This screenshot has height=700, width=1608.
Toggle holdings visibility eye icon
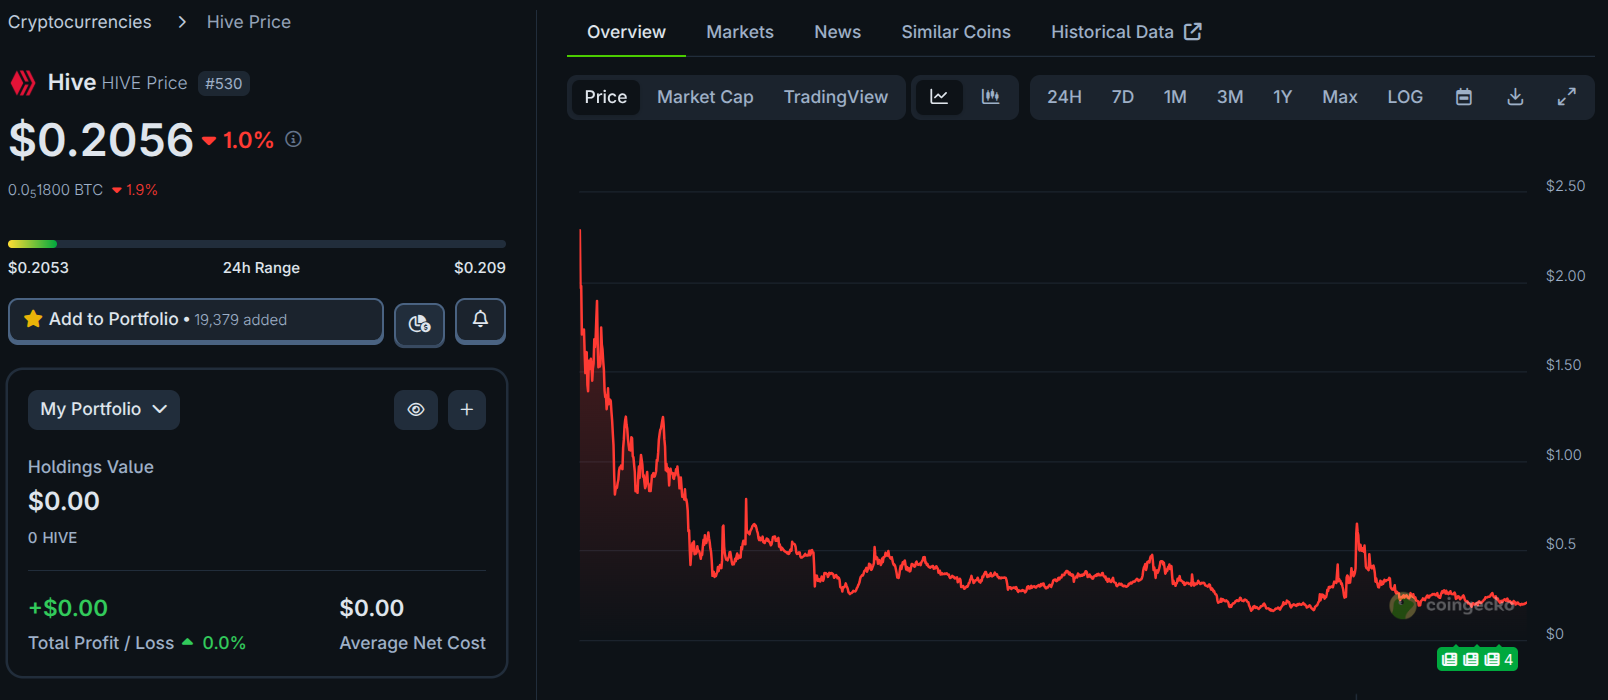tap(416, 410)
